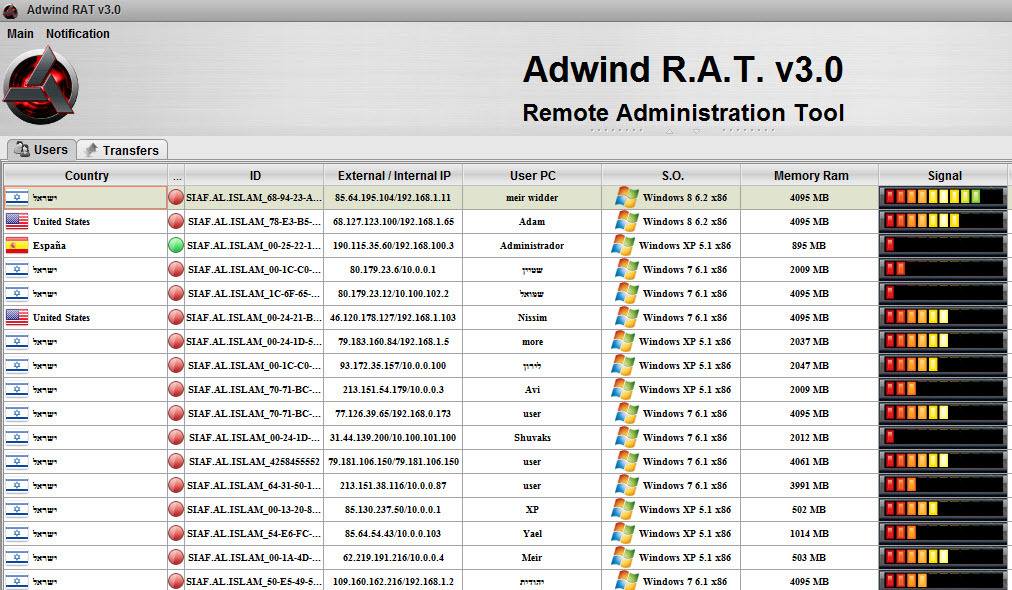Select the 4061 MB memory cell
The height and width of the screenshot is (590, 1012).
coord(809,462)
